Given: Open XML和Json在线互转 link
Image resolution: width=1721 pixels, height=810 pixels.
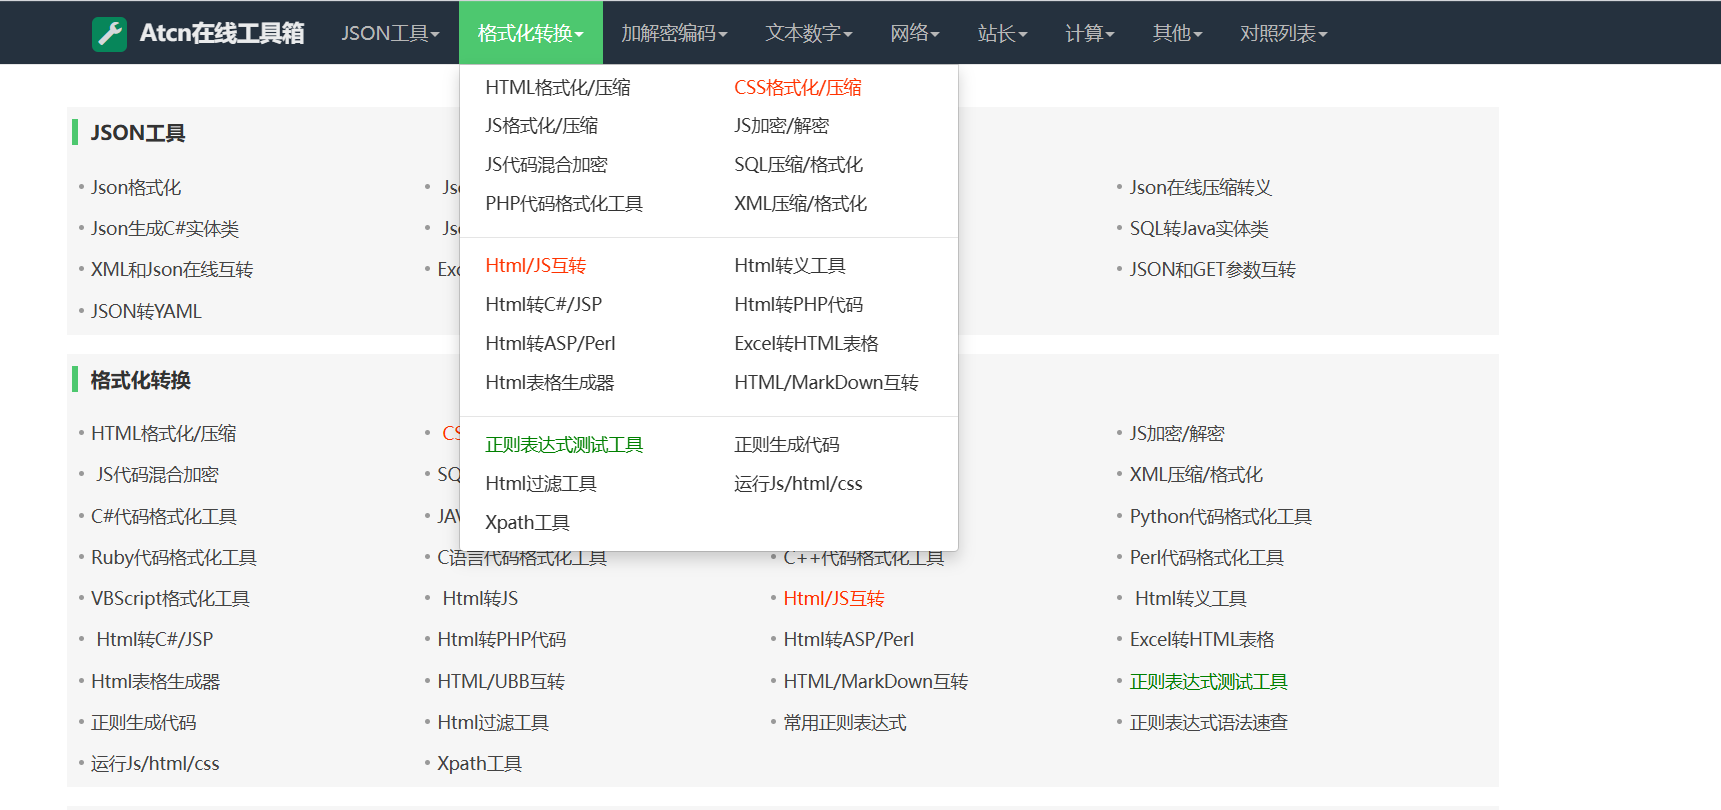Looking at the screenshot, I should (x=172, y=269).
